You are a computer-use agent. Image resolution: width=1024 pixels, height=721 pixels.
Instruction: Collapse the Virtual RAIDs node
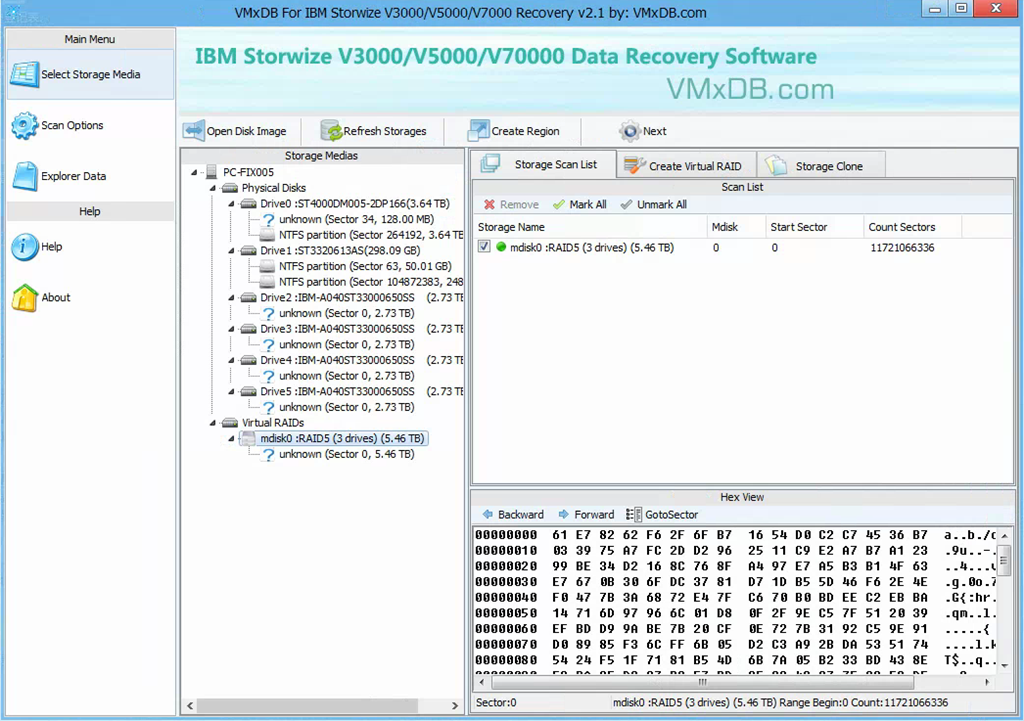point(213,423)
